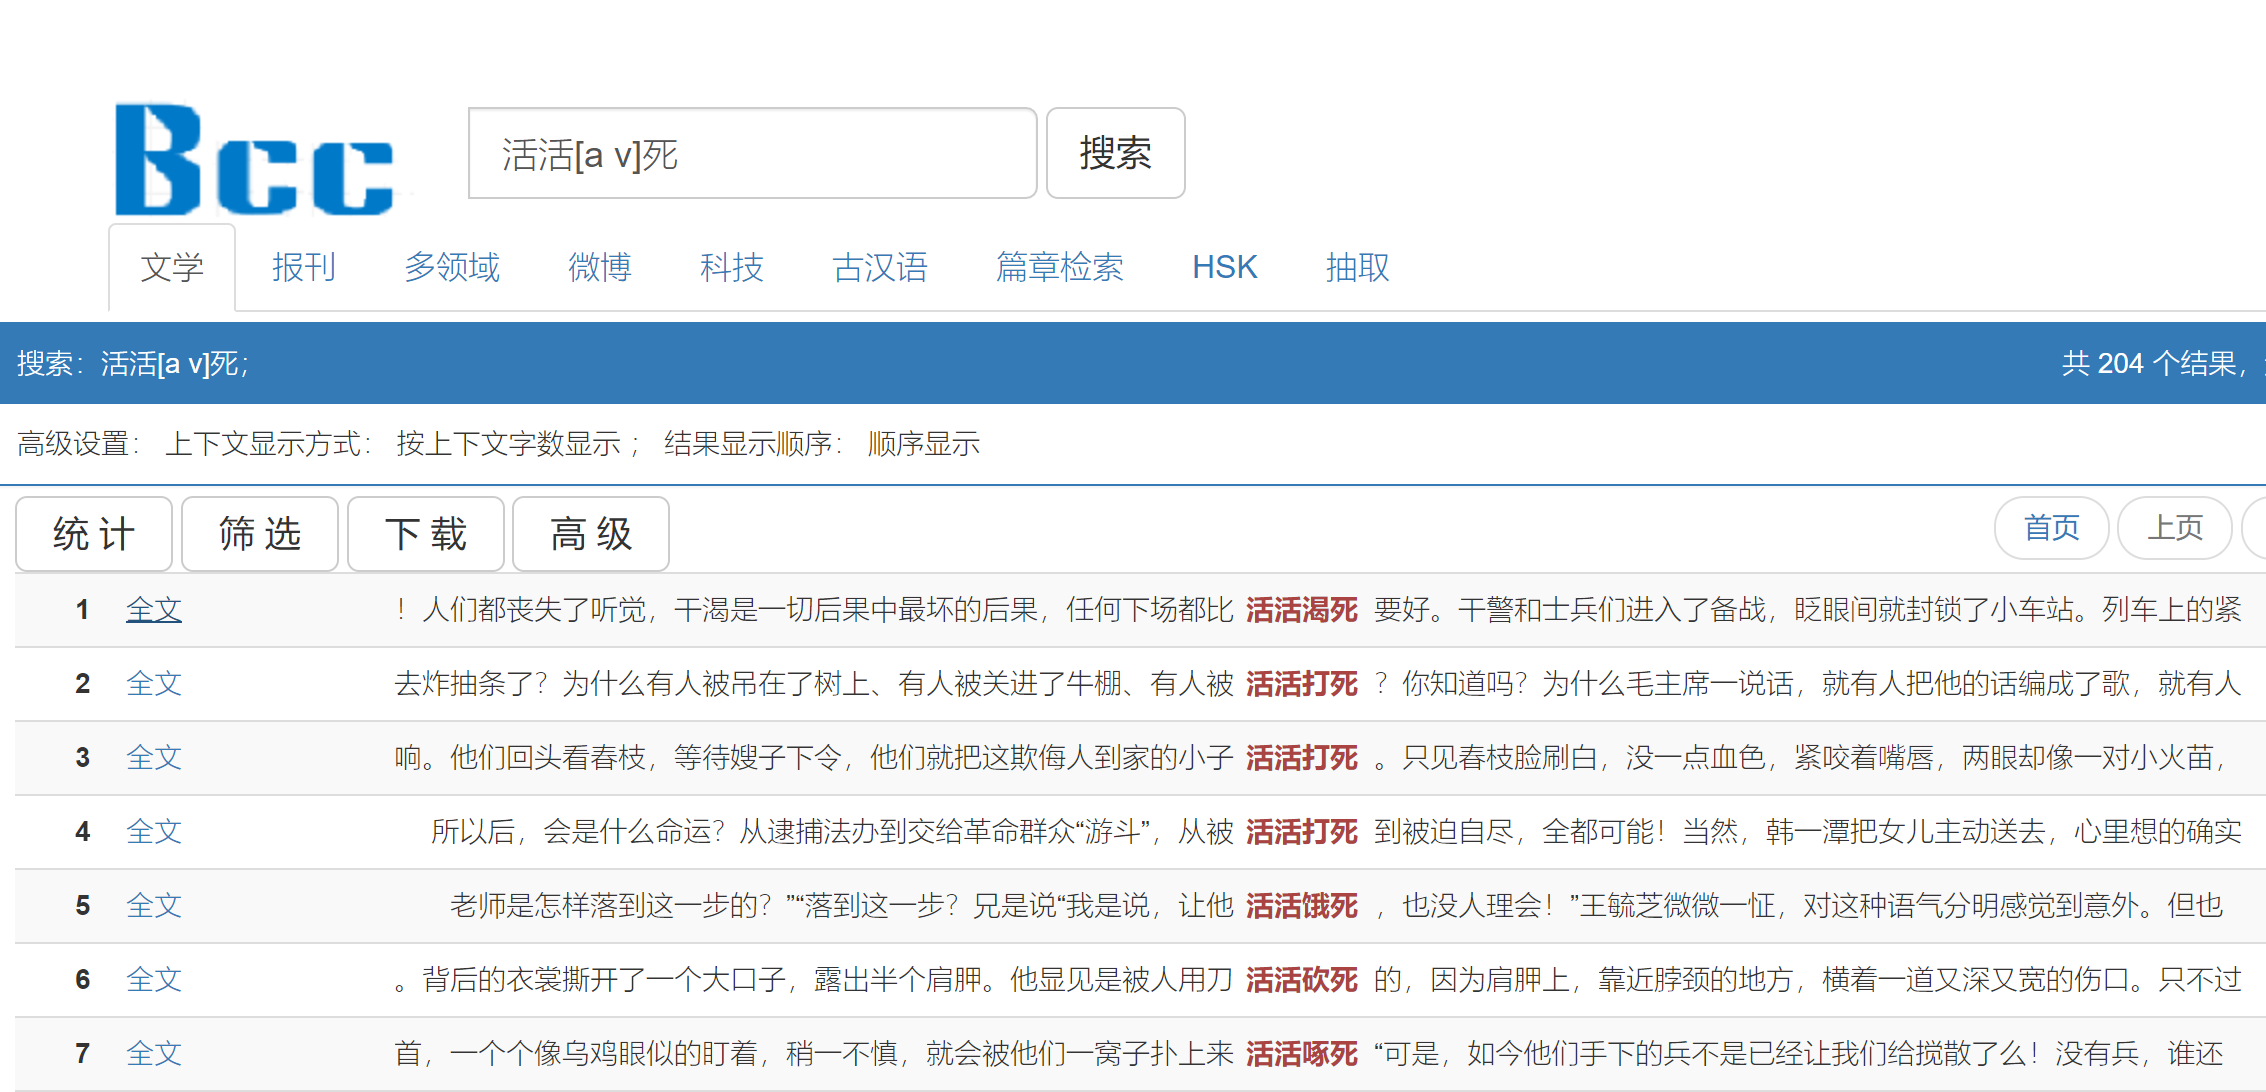This screenshot has height=1092, width=2266.
Task: Select the 科技 tab
Action: (731, 267)
